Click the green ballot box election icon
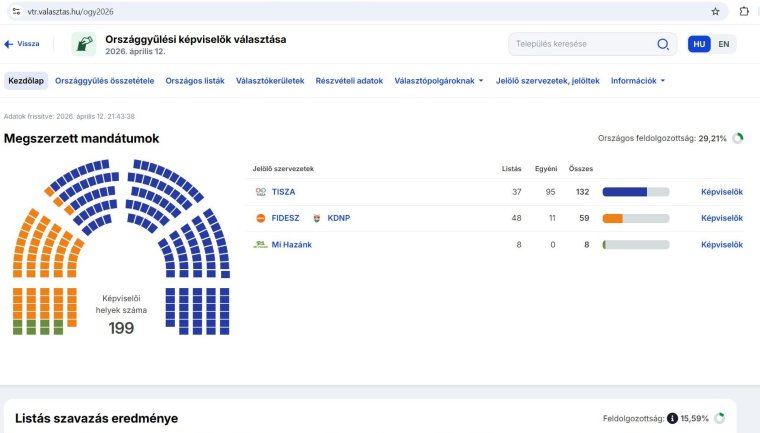 (84, 44)
